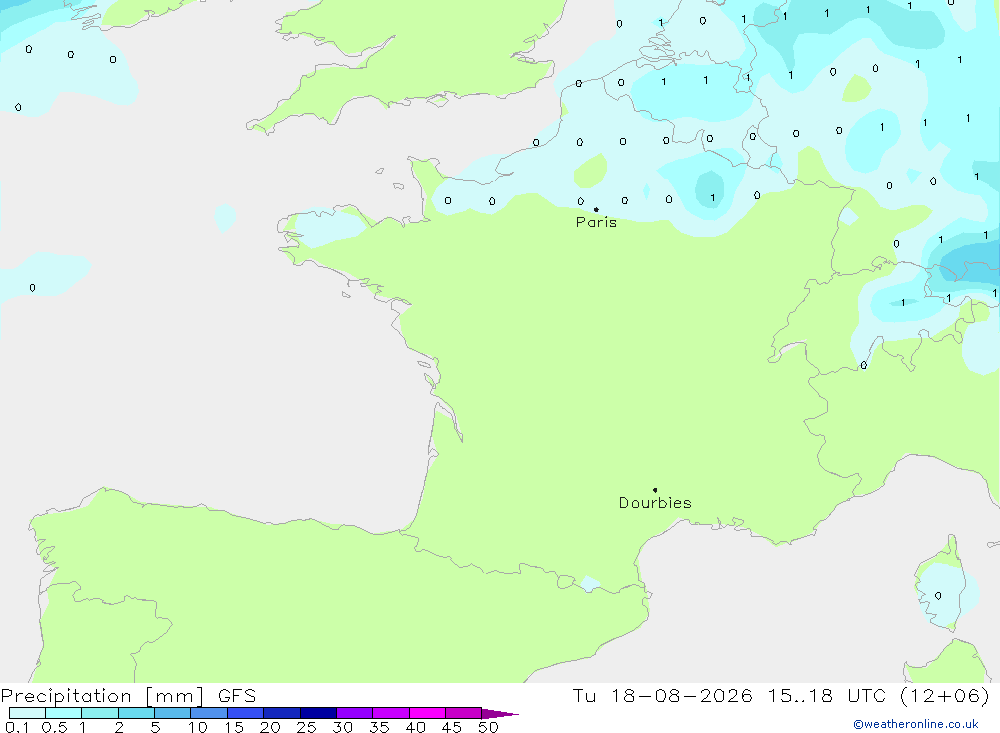1000x733 pixels.
Task: Click the 15..18 UTC time range
Action: 827,696
